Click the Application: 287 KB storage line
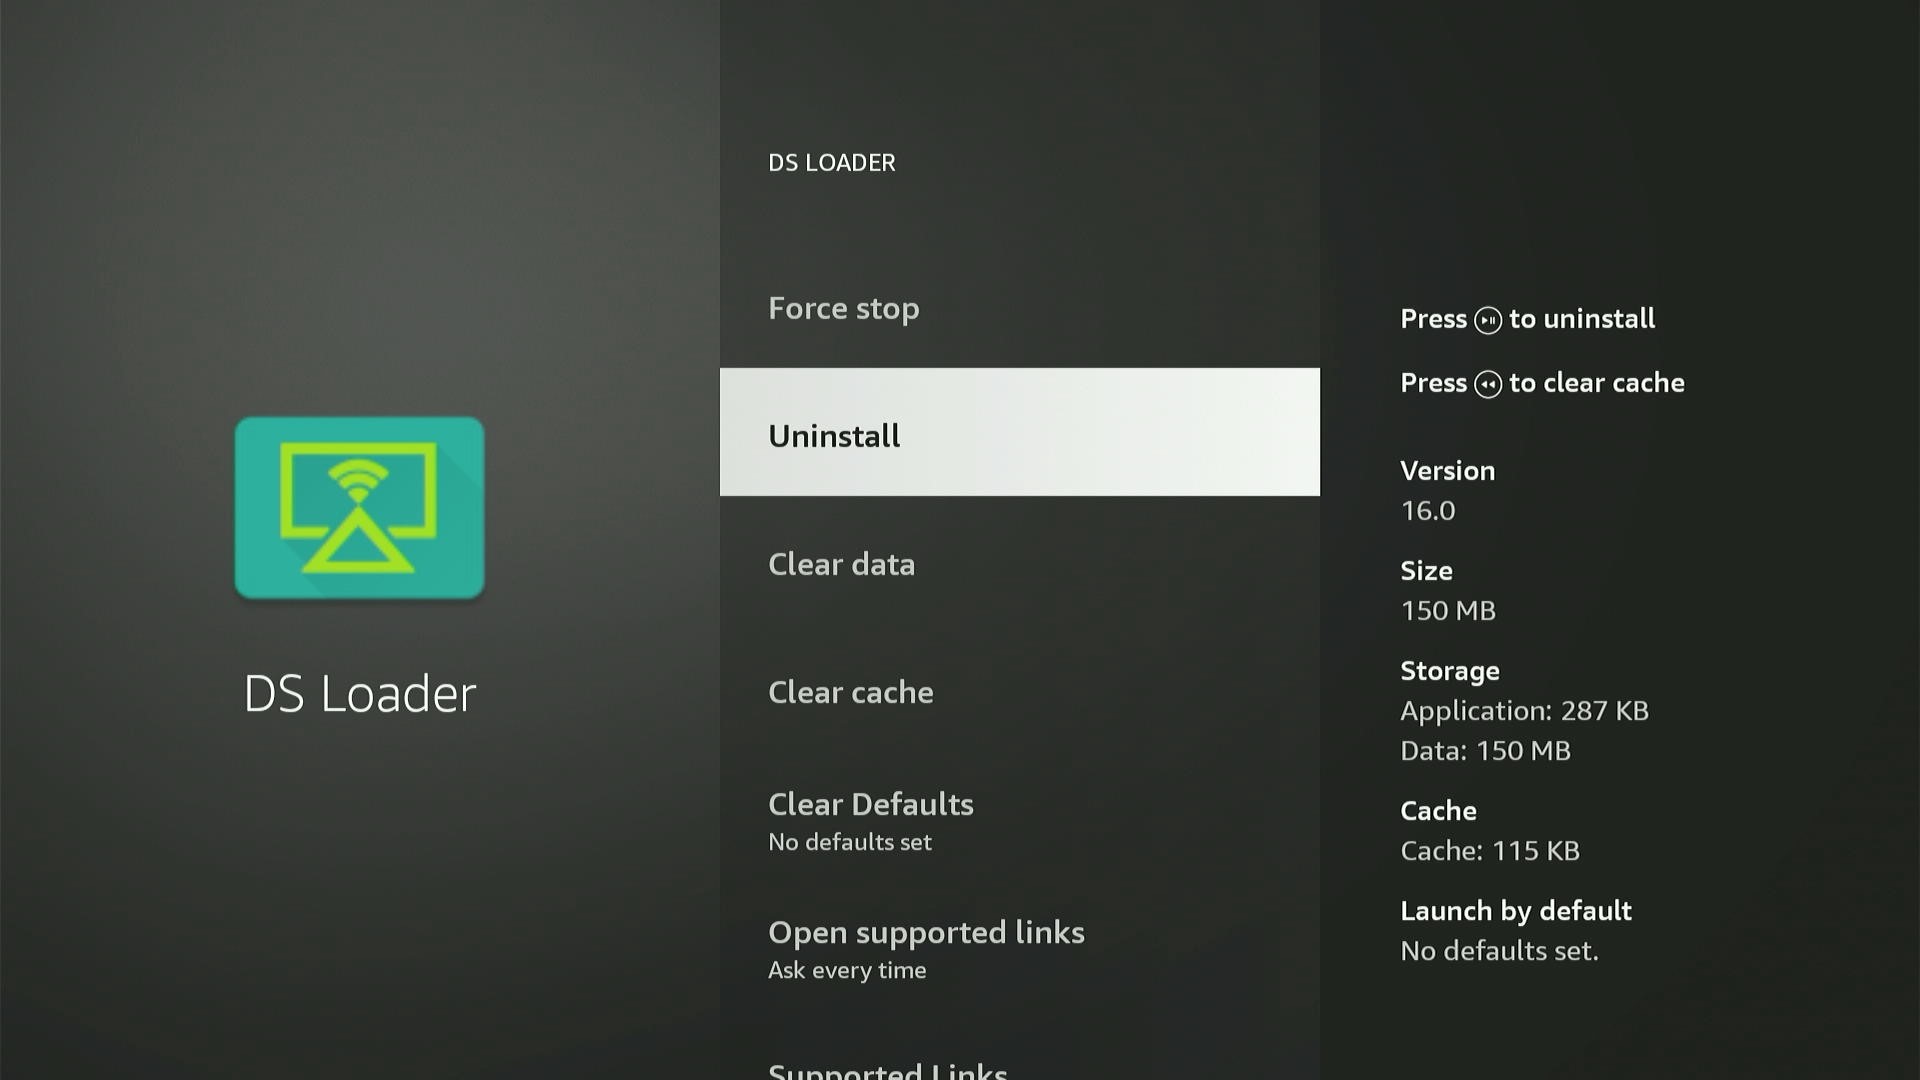This screenshot has height=1080, width=1920. pyautogui.click(x=1524, y=711)
